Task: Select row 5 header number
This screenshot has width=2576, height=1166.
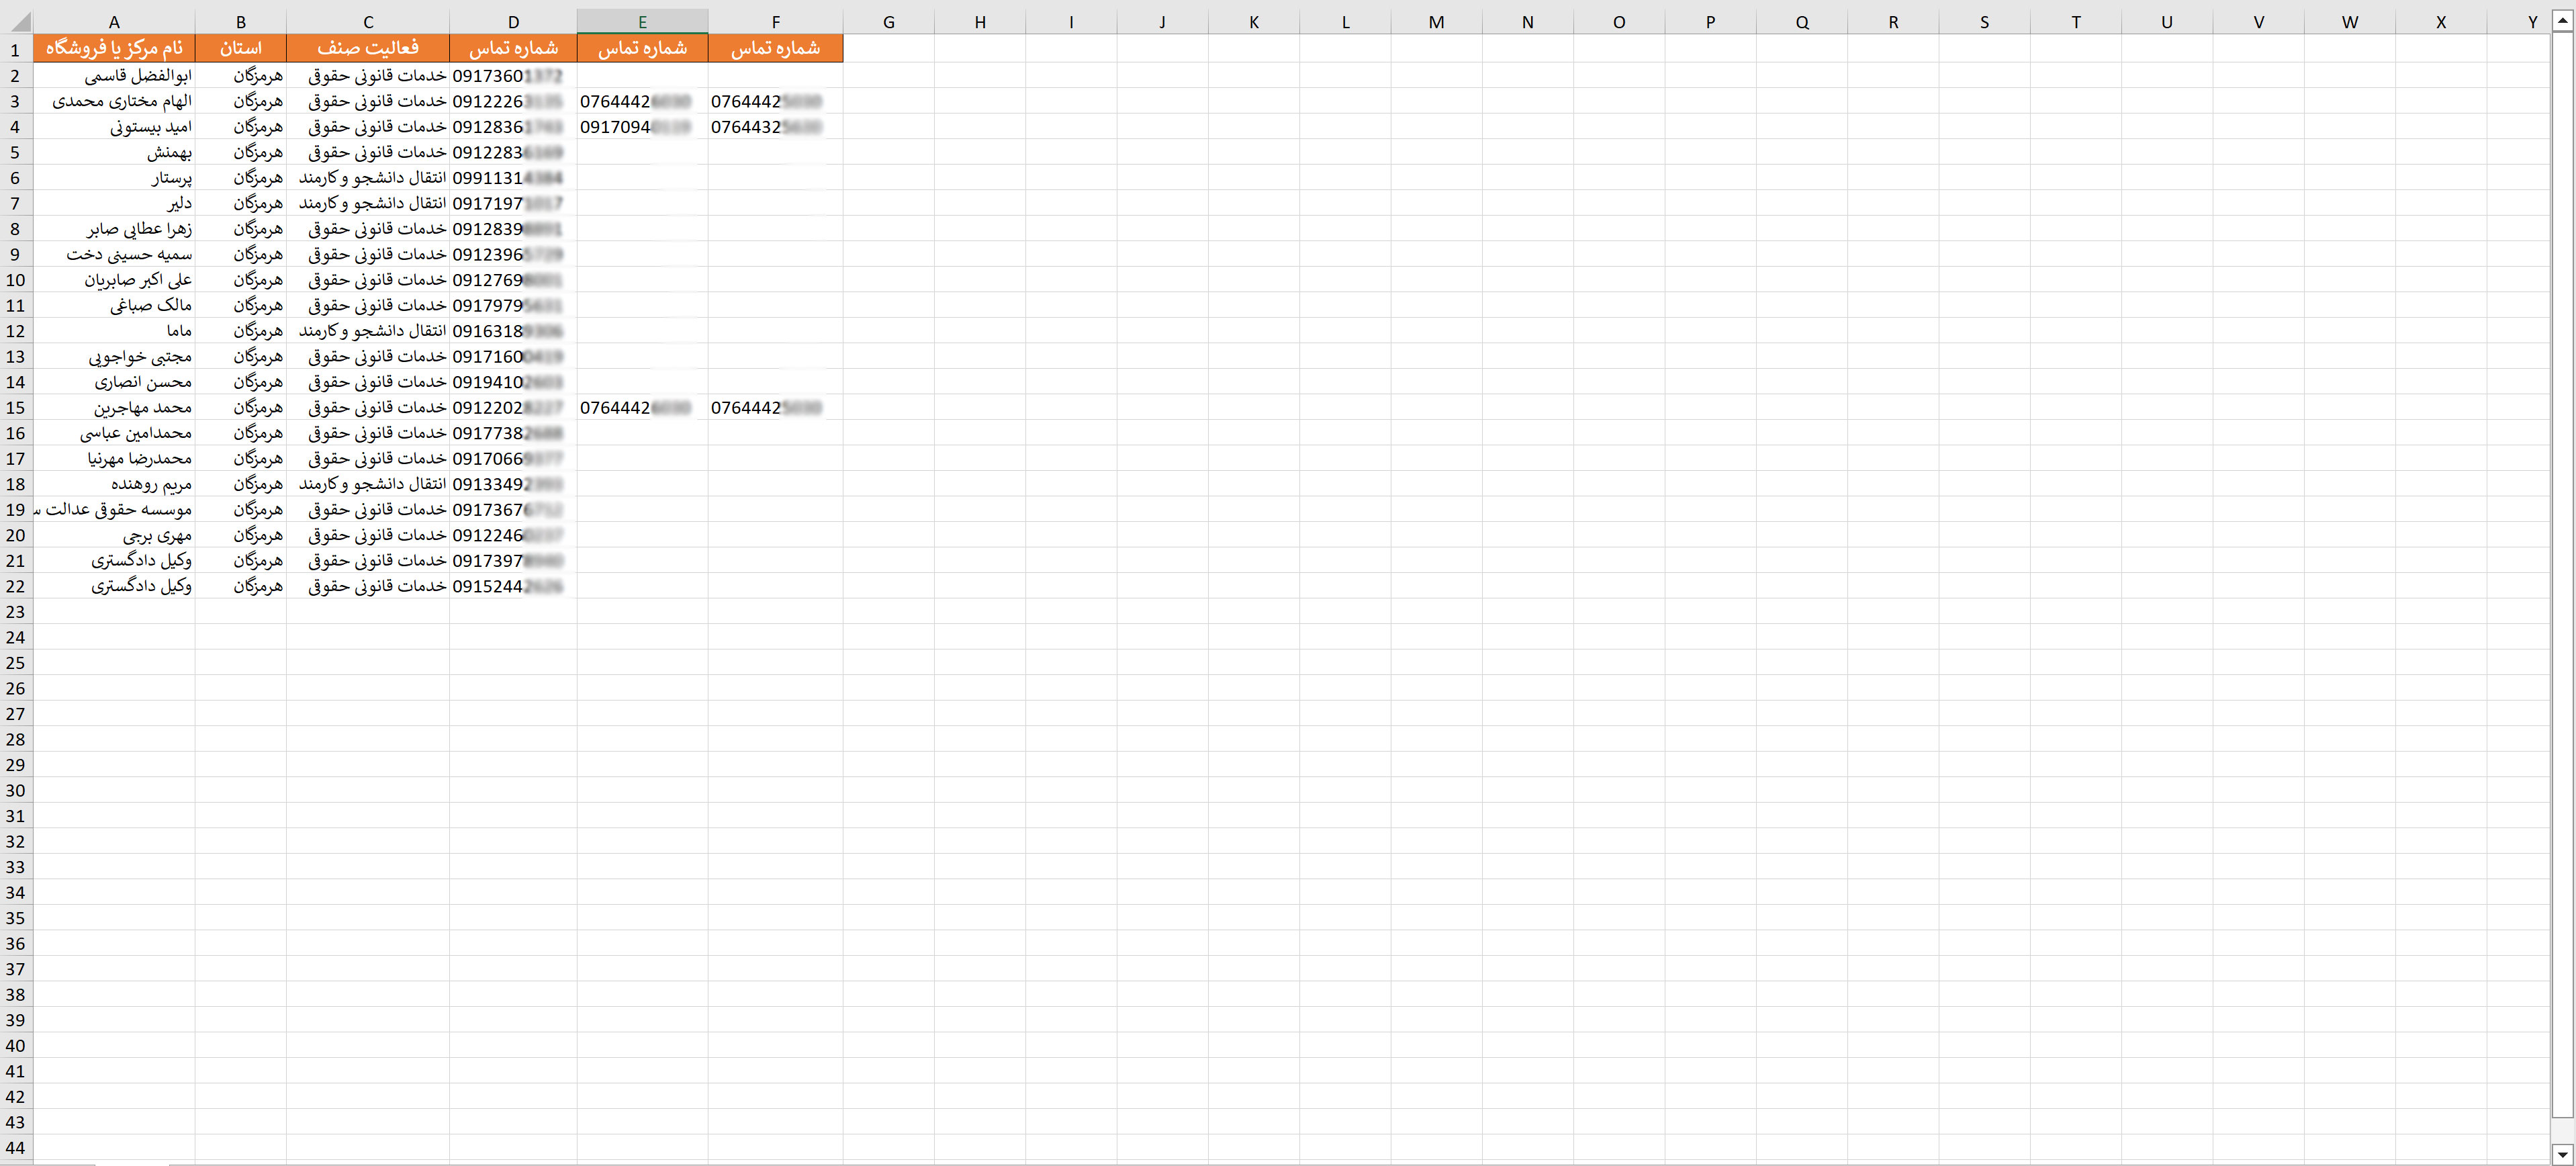Action: (x=16, y=152)
